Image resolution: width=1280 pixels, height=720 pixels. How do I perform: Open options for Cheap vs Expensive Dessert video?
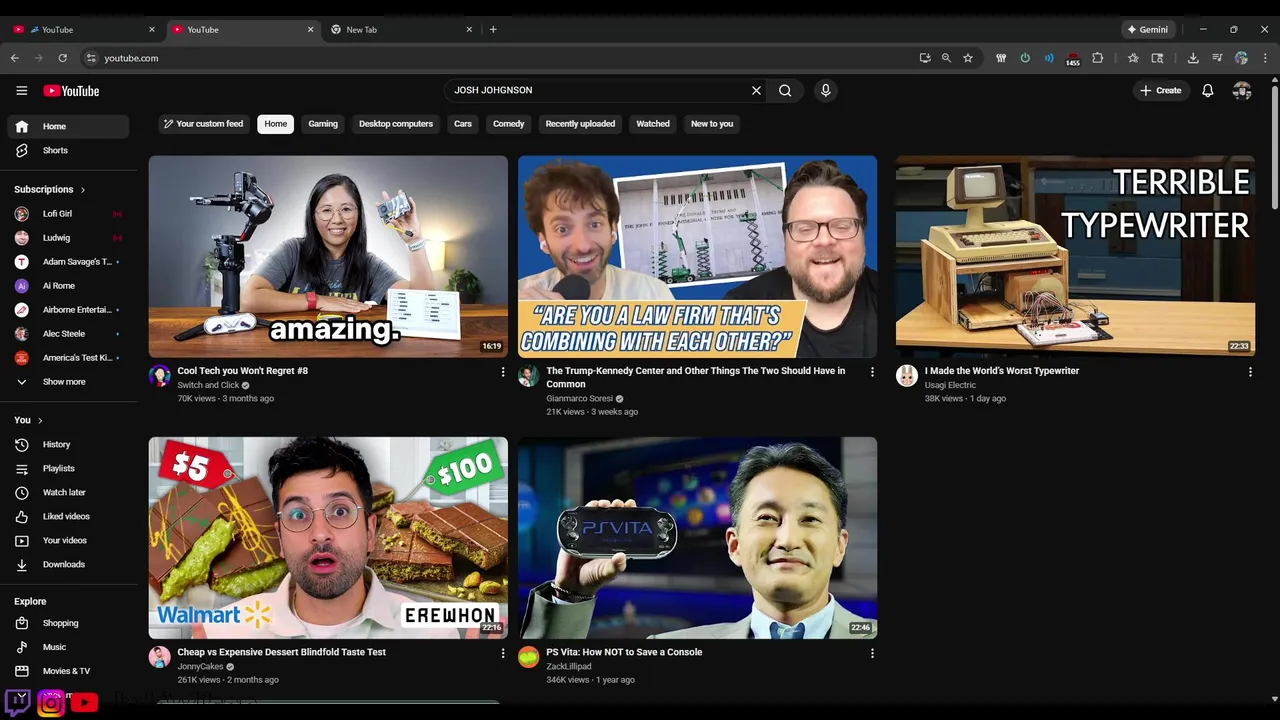click(503, 653)
